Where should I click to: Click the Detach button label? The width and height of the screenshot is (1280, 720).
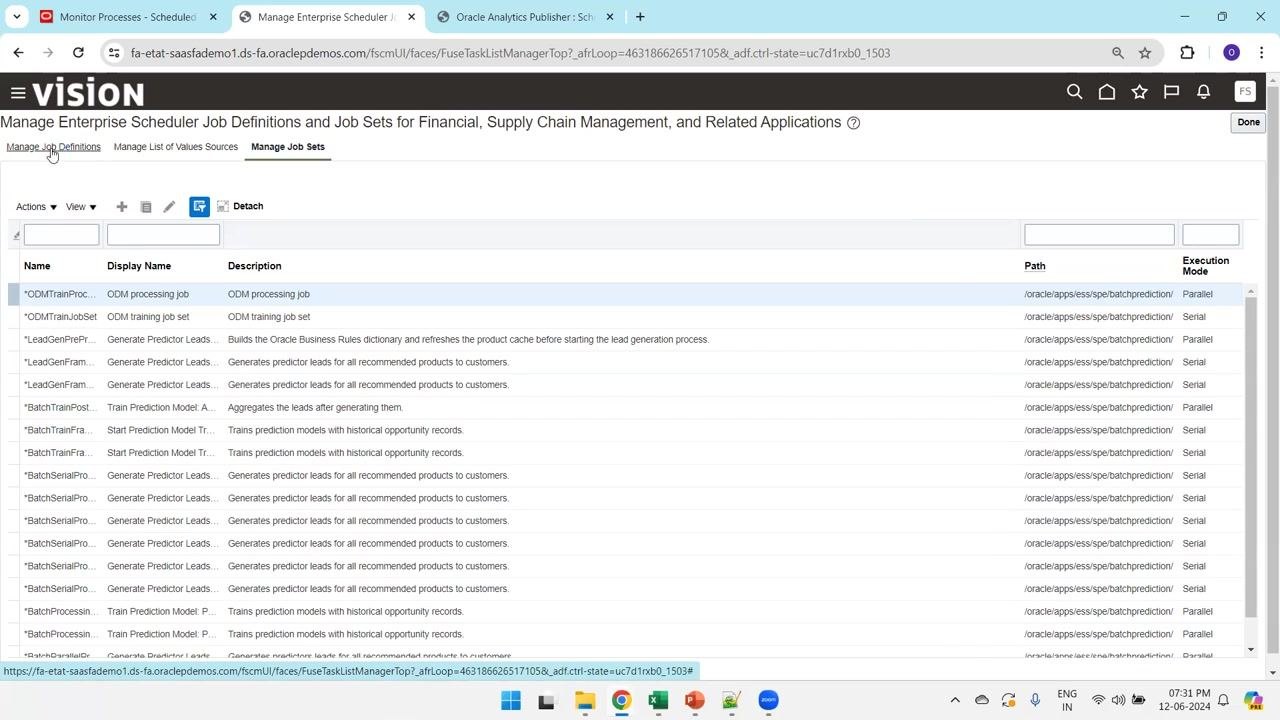[248, 206]
